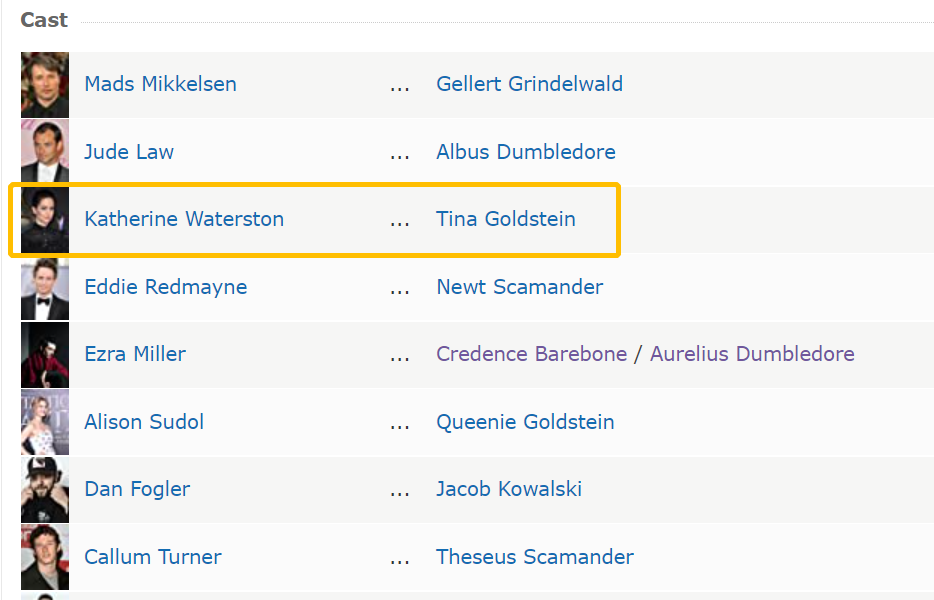Open the Tina Goldstein character link
The width and height of the screenshot is (934, 600).
pyautogui.click(x=506, y=219)
